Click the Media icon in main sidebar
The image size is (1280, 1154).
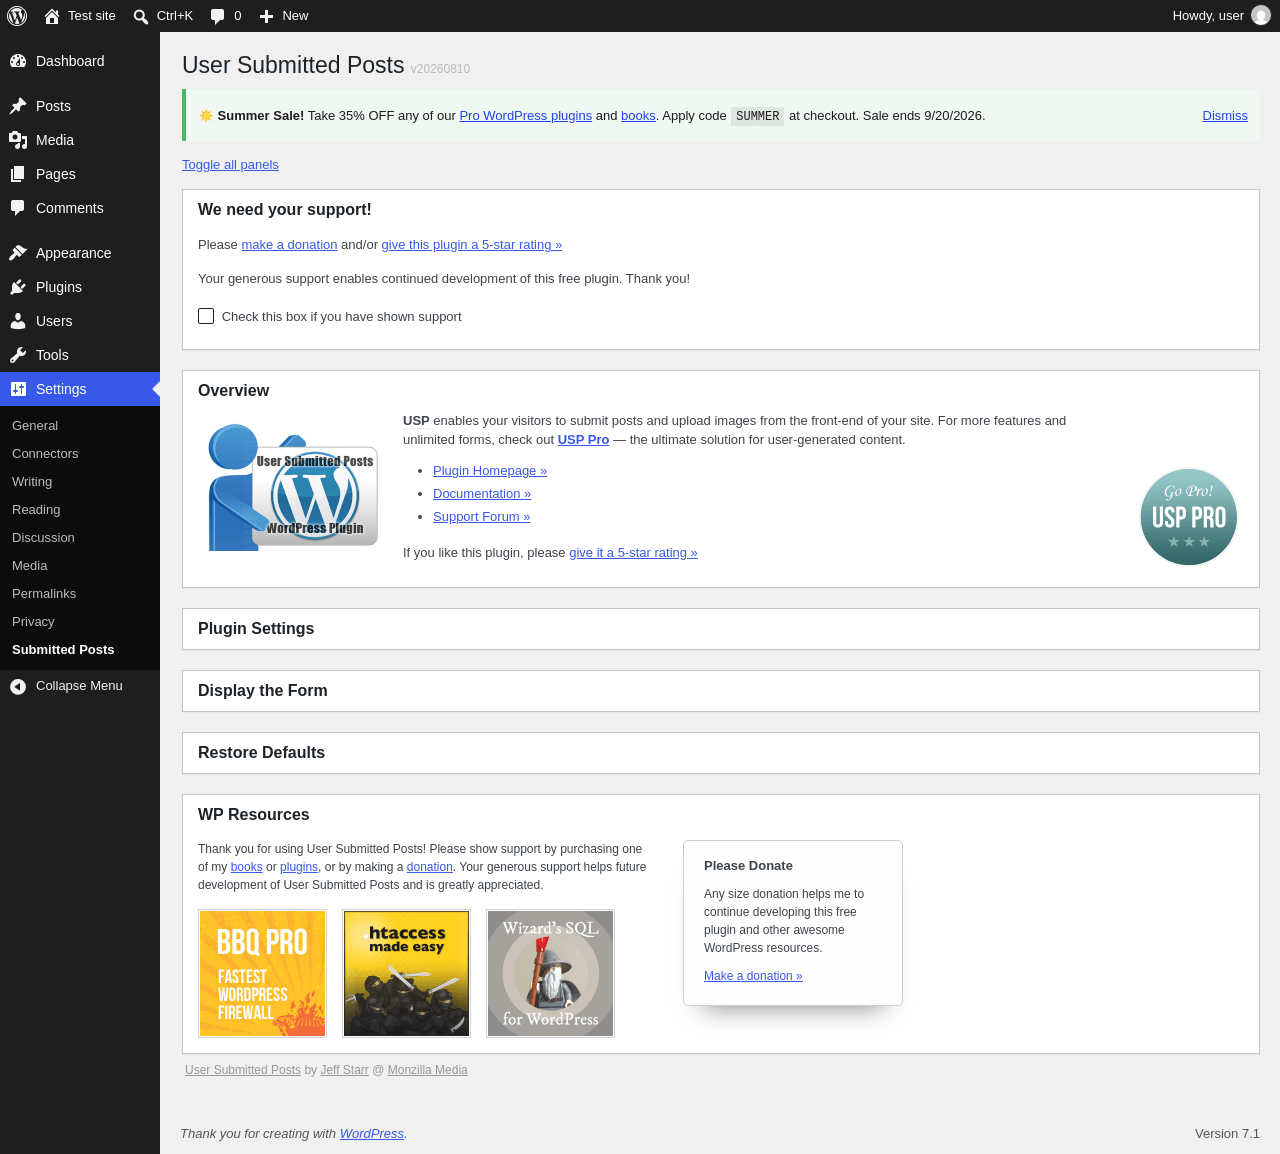[x=18, y=140]
